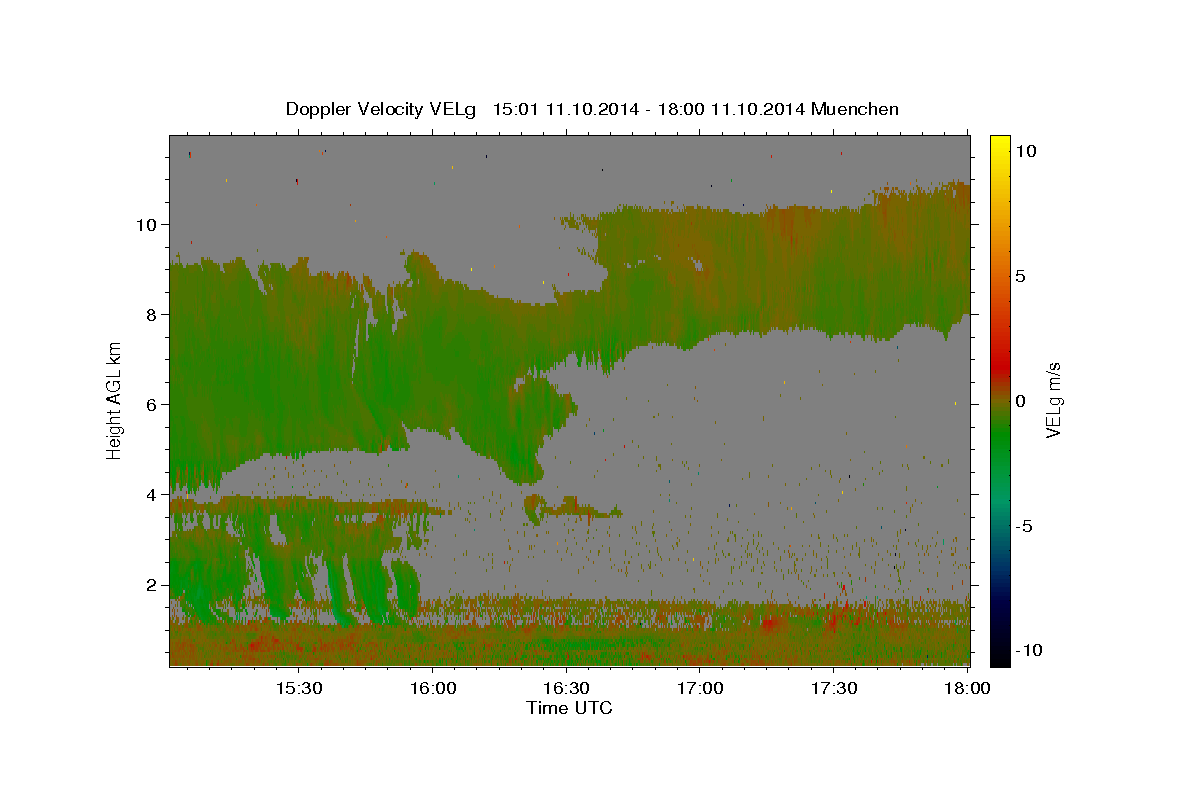Click the red spot near 17:15 low level
Image resolution: width=1200 pixels, height=800 pixels.
769,624
